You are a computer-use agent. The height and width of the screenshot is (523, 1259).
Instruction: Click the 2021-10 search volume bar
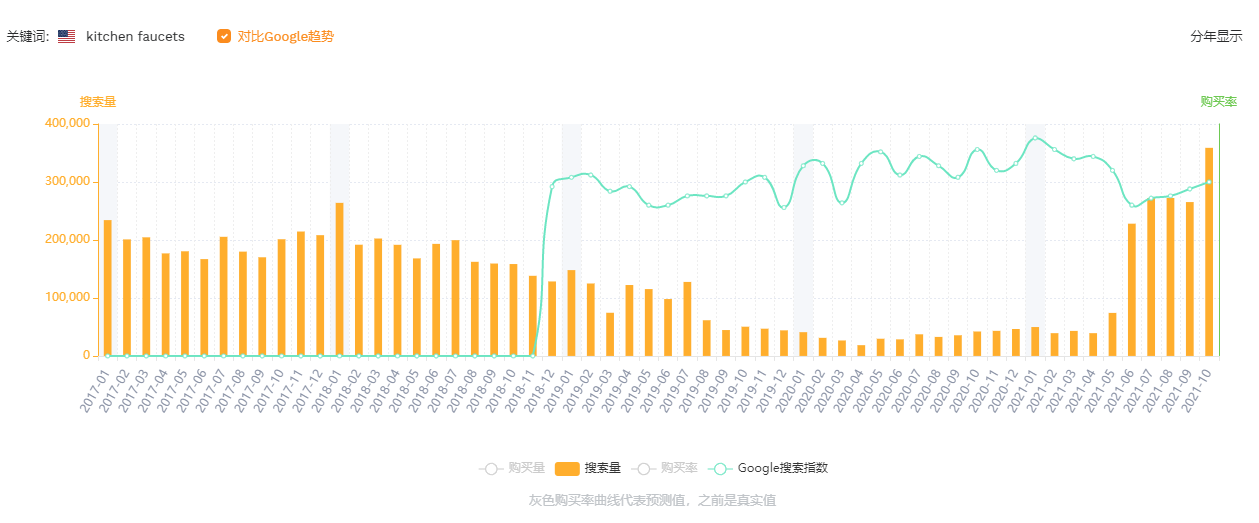(x=1209, y=252)
